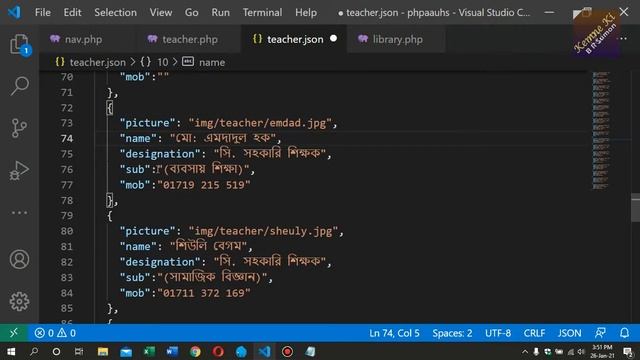Image resolution: width=640 pixels, height=360 pixels.
Task: Open the Run menu
Action: [x=220, y=13]
